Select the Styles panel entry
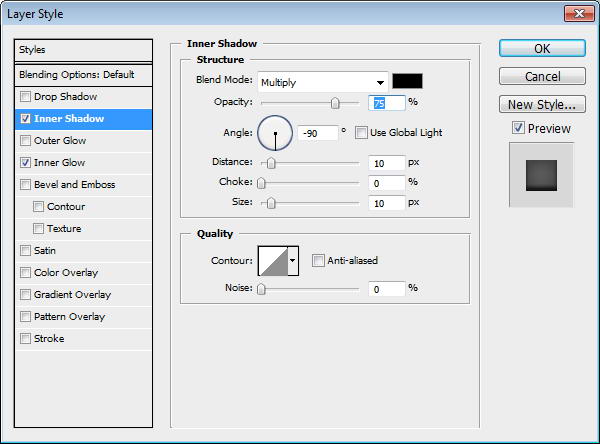The image size is (600, 444). (x=83, y=50)
